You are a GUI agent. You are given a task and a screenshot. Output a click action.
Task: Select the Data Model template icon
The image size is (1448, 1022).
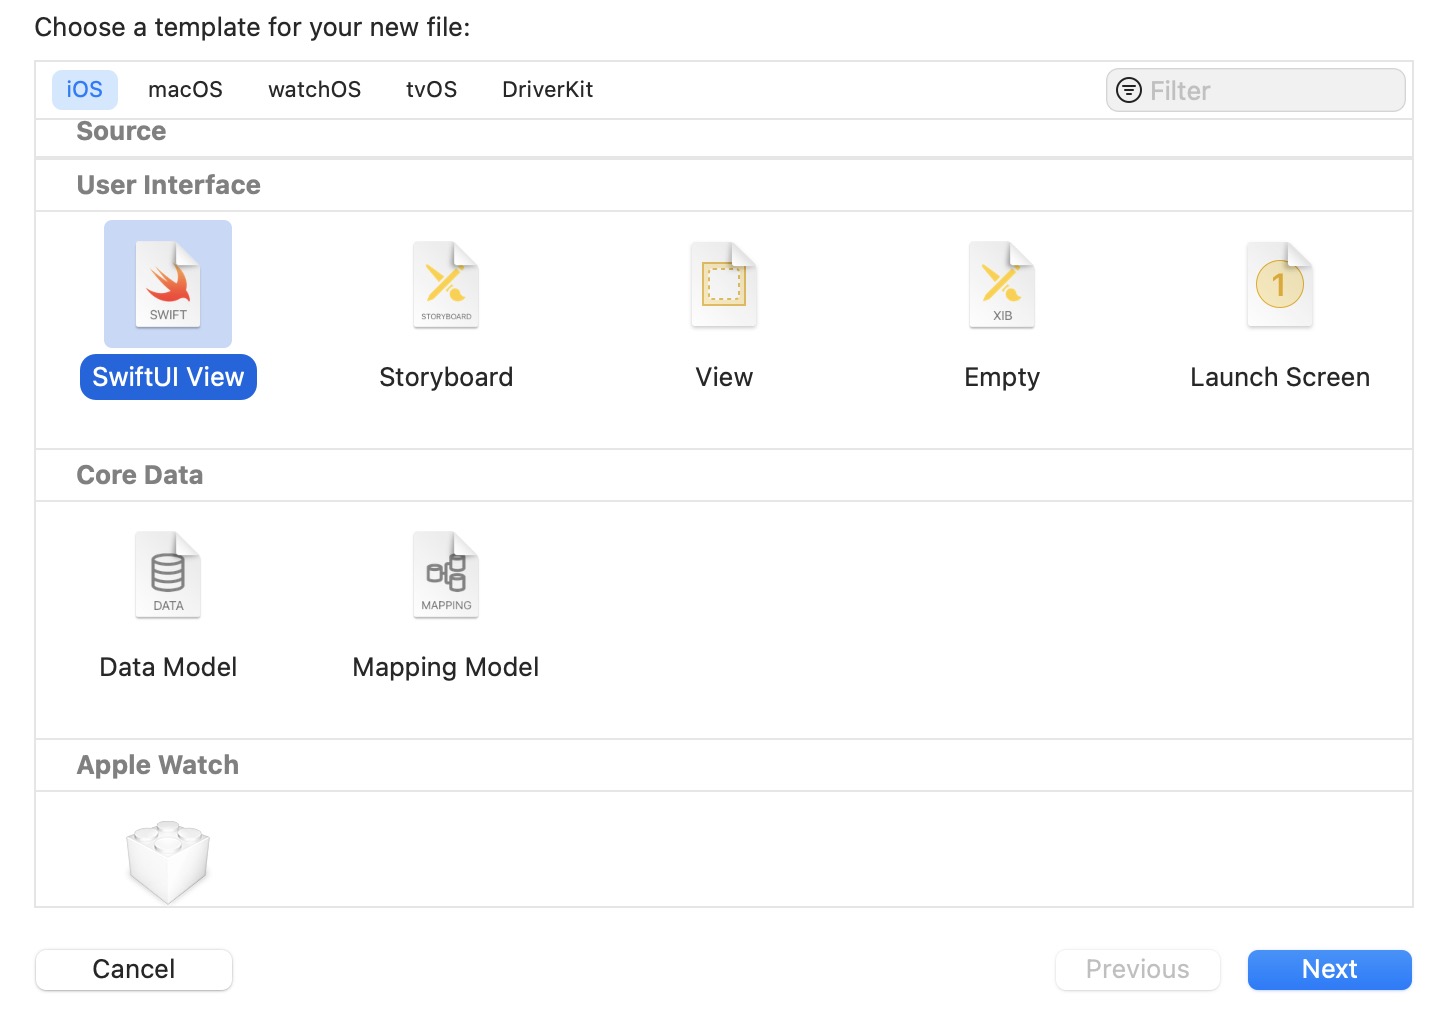(x=168, y=575)
